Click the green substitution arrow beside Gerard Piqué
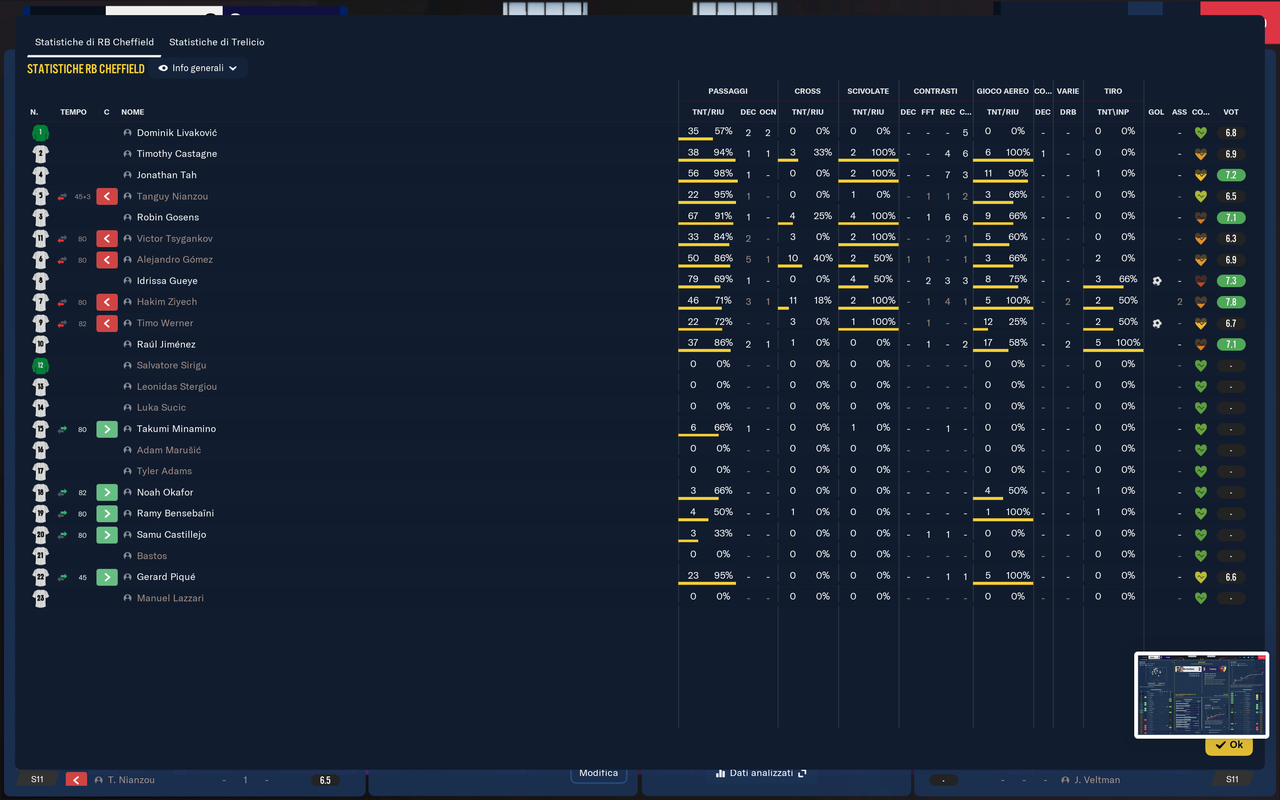1280x800 pixels. click(107, 577)
